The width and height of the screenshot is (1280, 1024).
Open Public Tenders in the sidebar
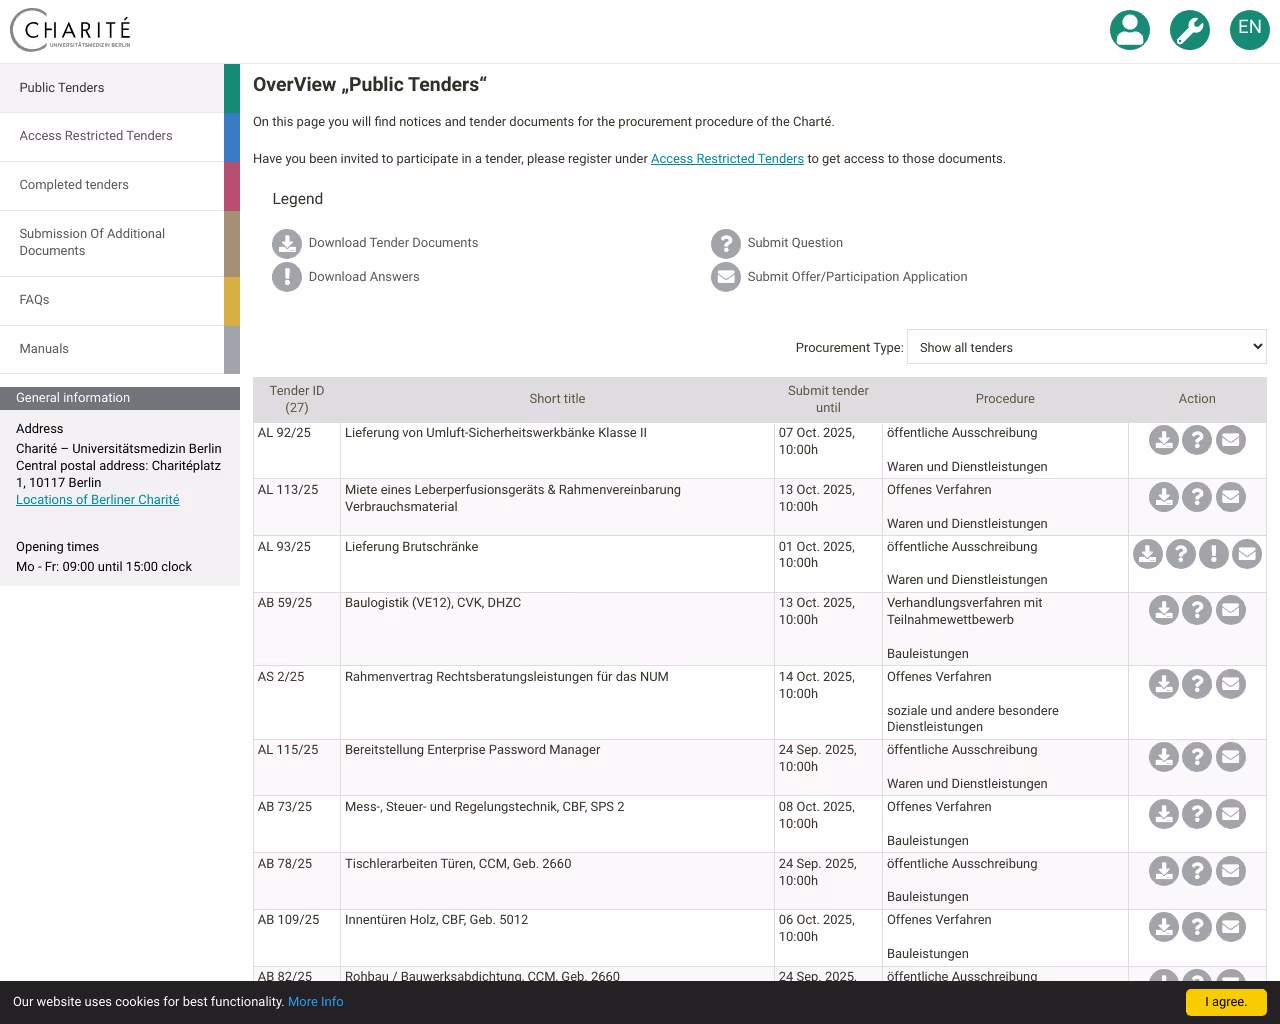(x=120, y=88)
